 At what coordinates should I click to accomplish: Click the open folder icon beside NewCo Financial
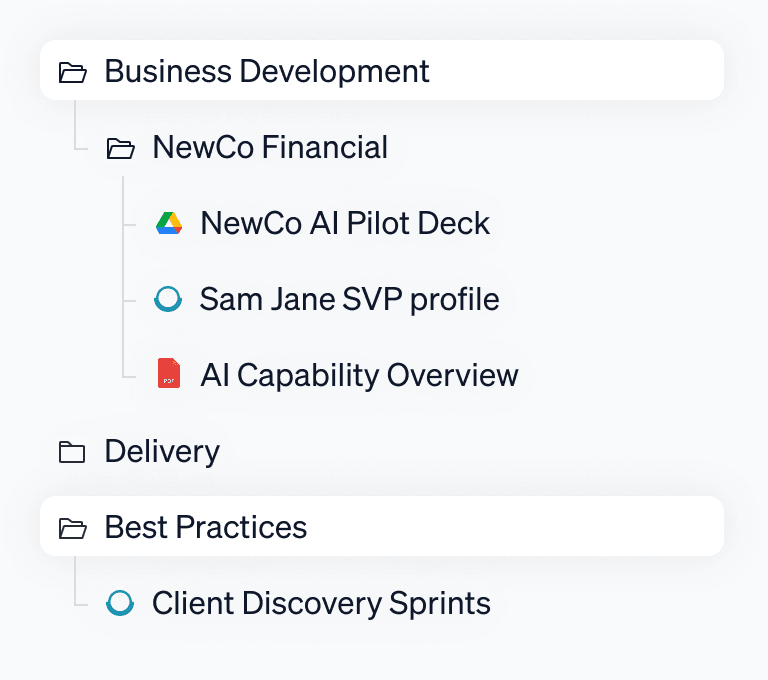120,149
